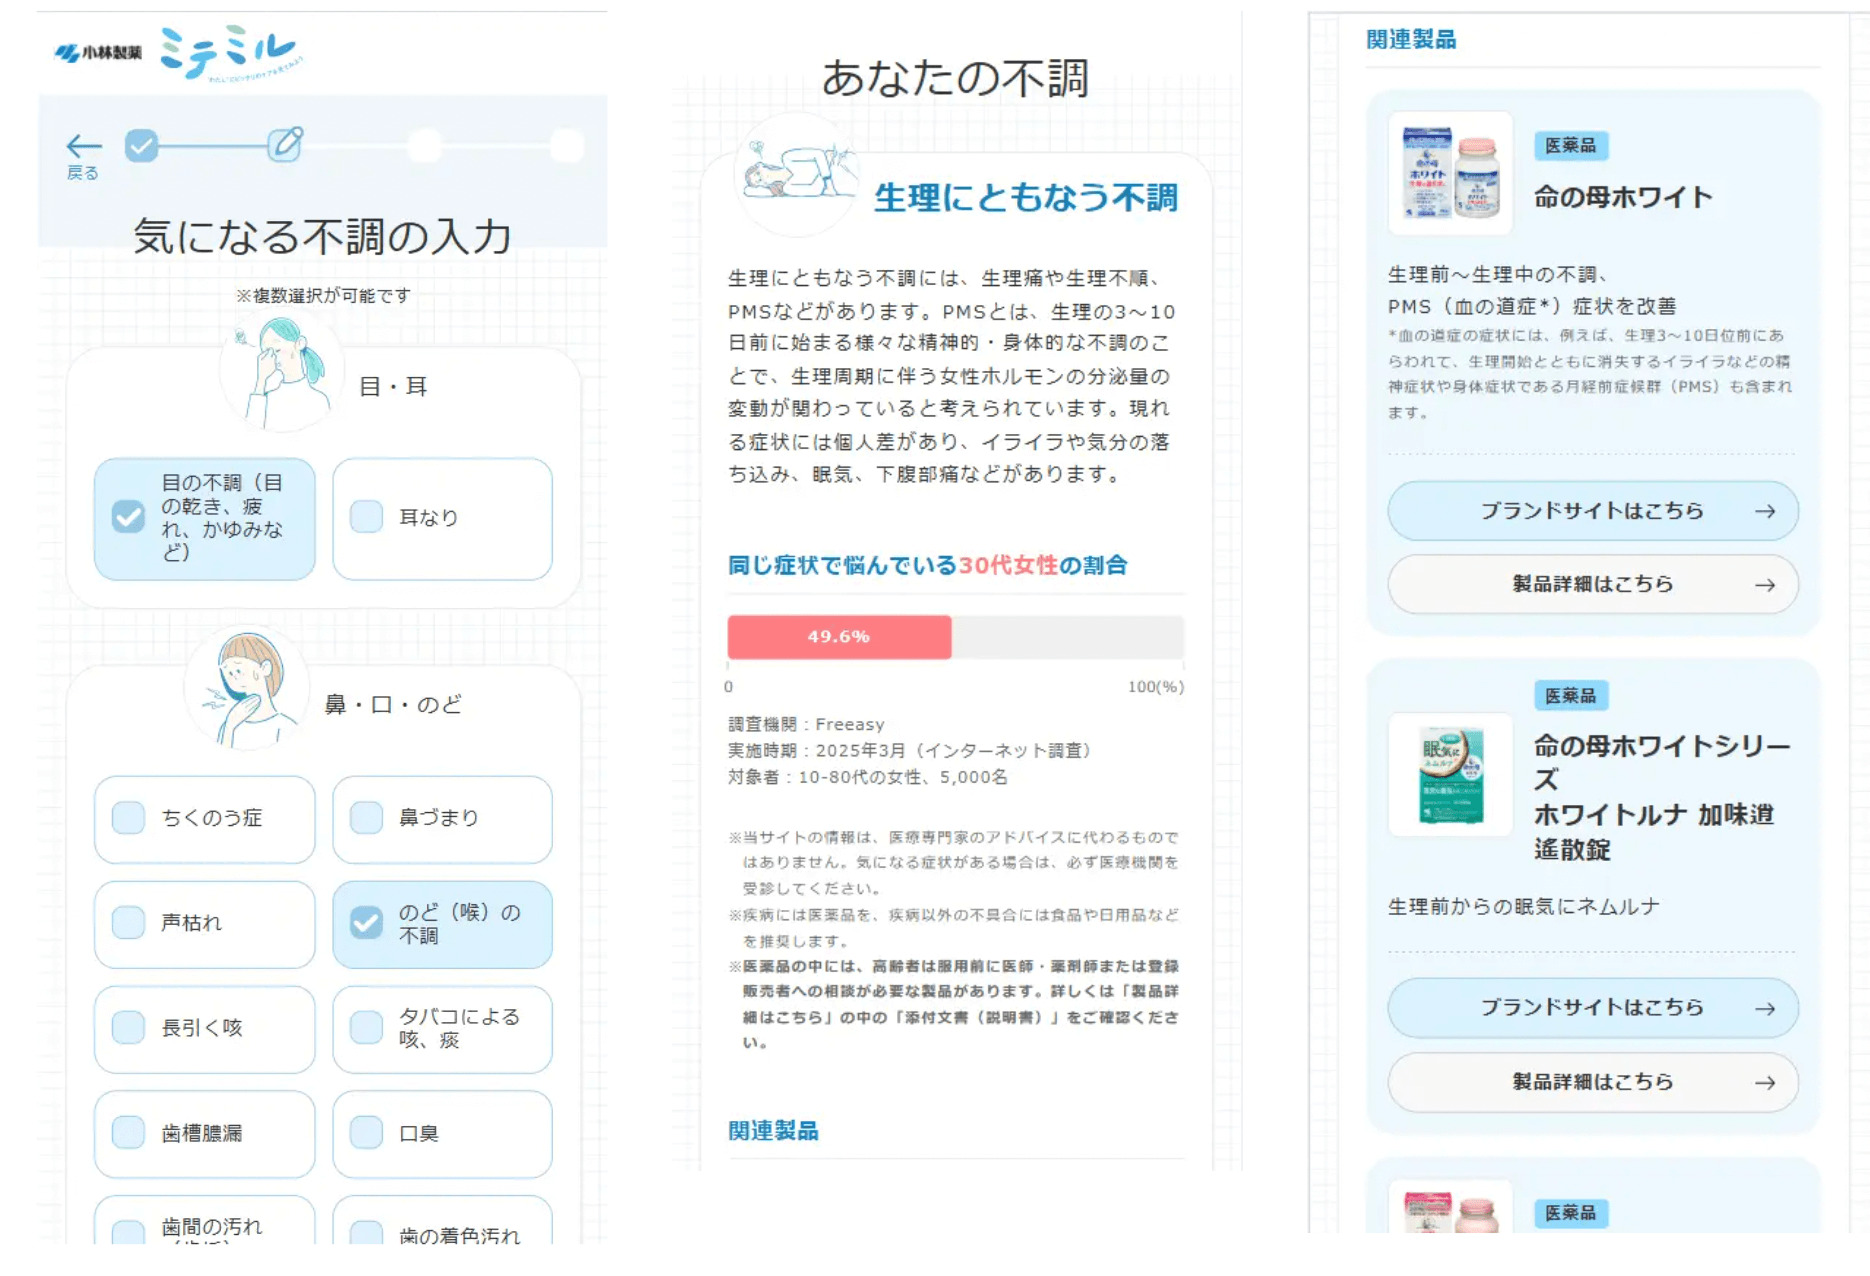1870x1276 pixels.
Task: Check the 声枯れ option
Action: (x=128, y=923)
